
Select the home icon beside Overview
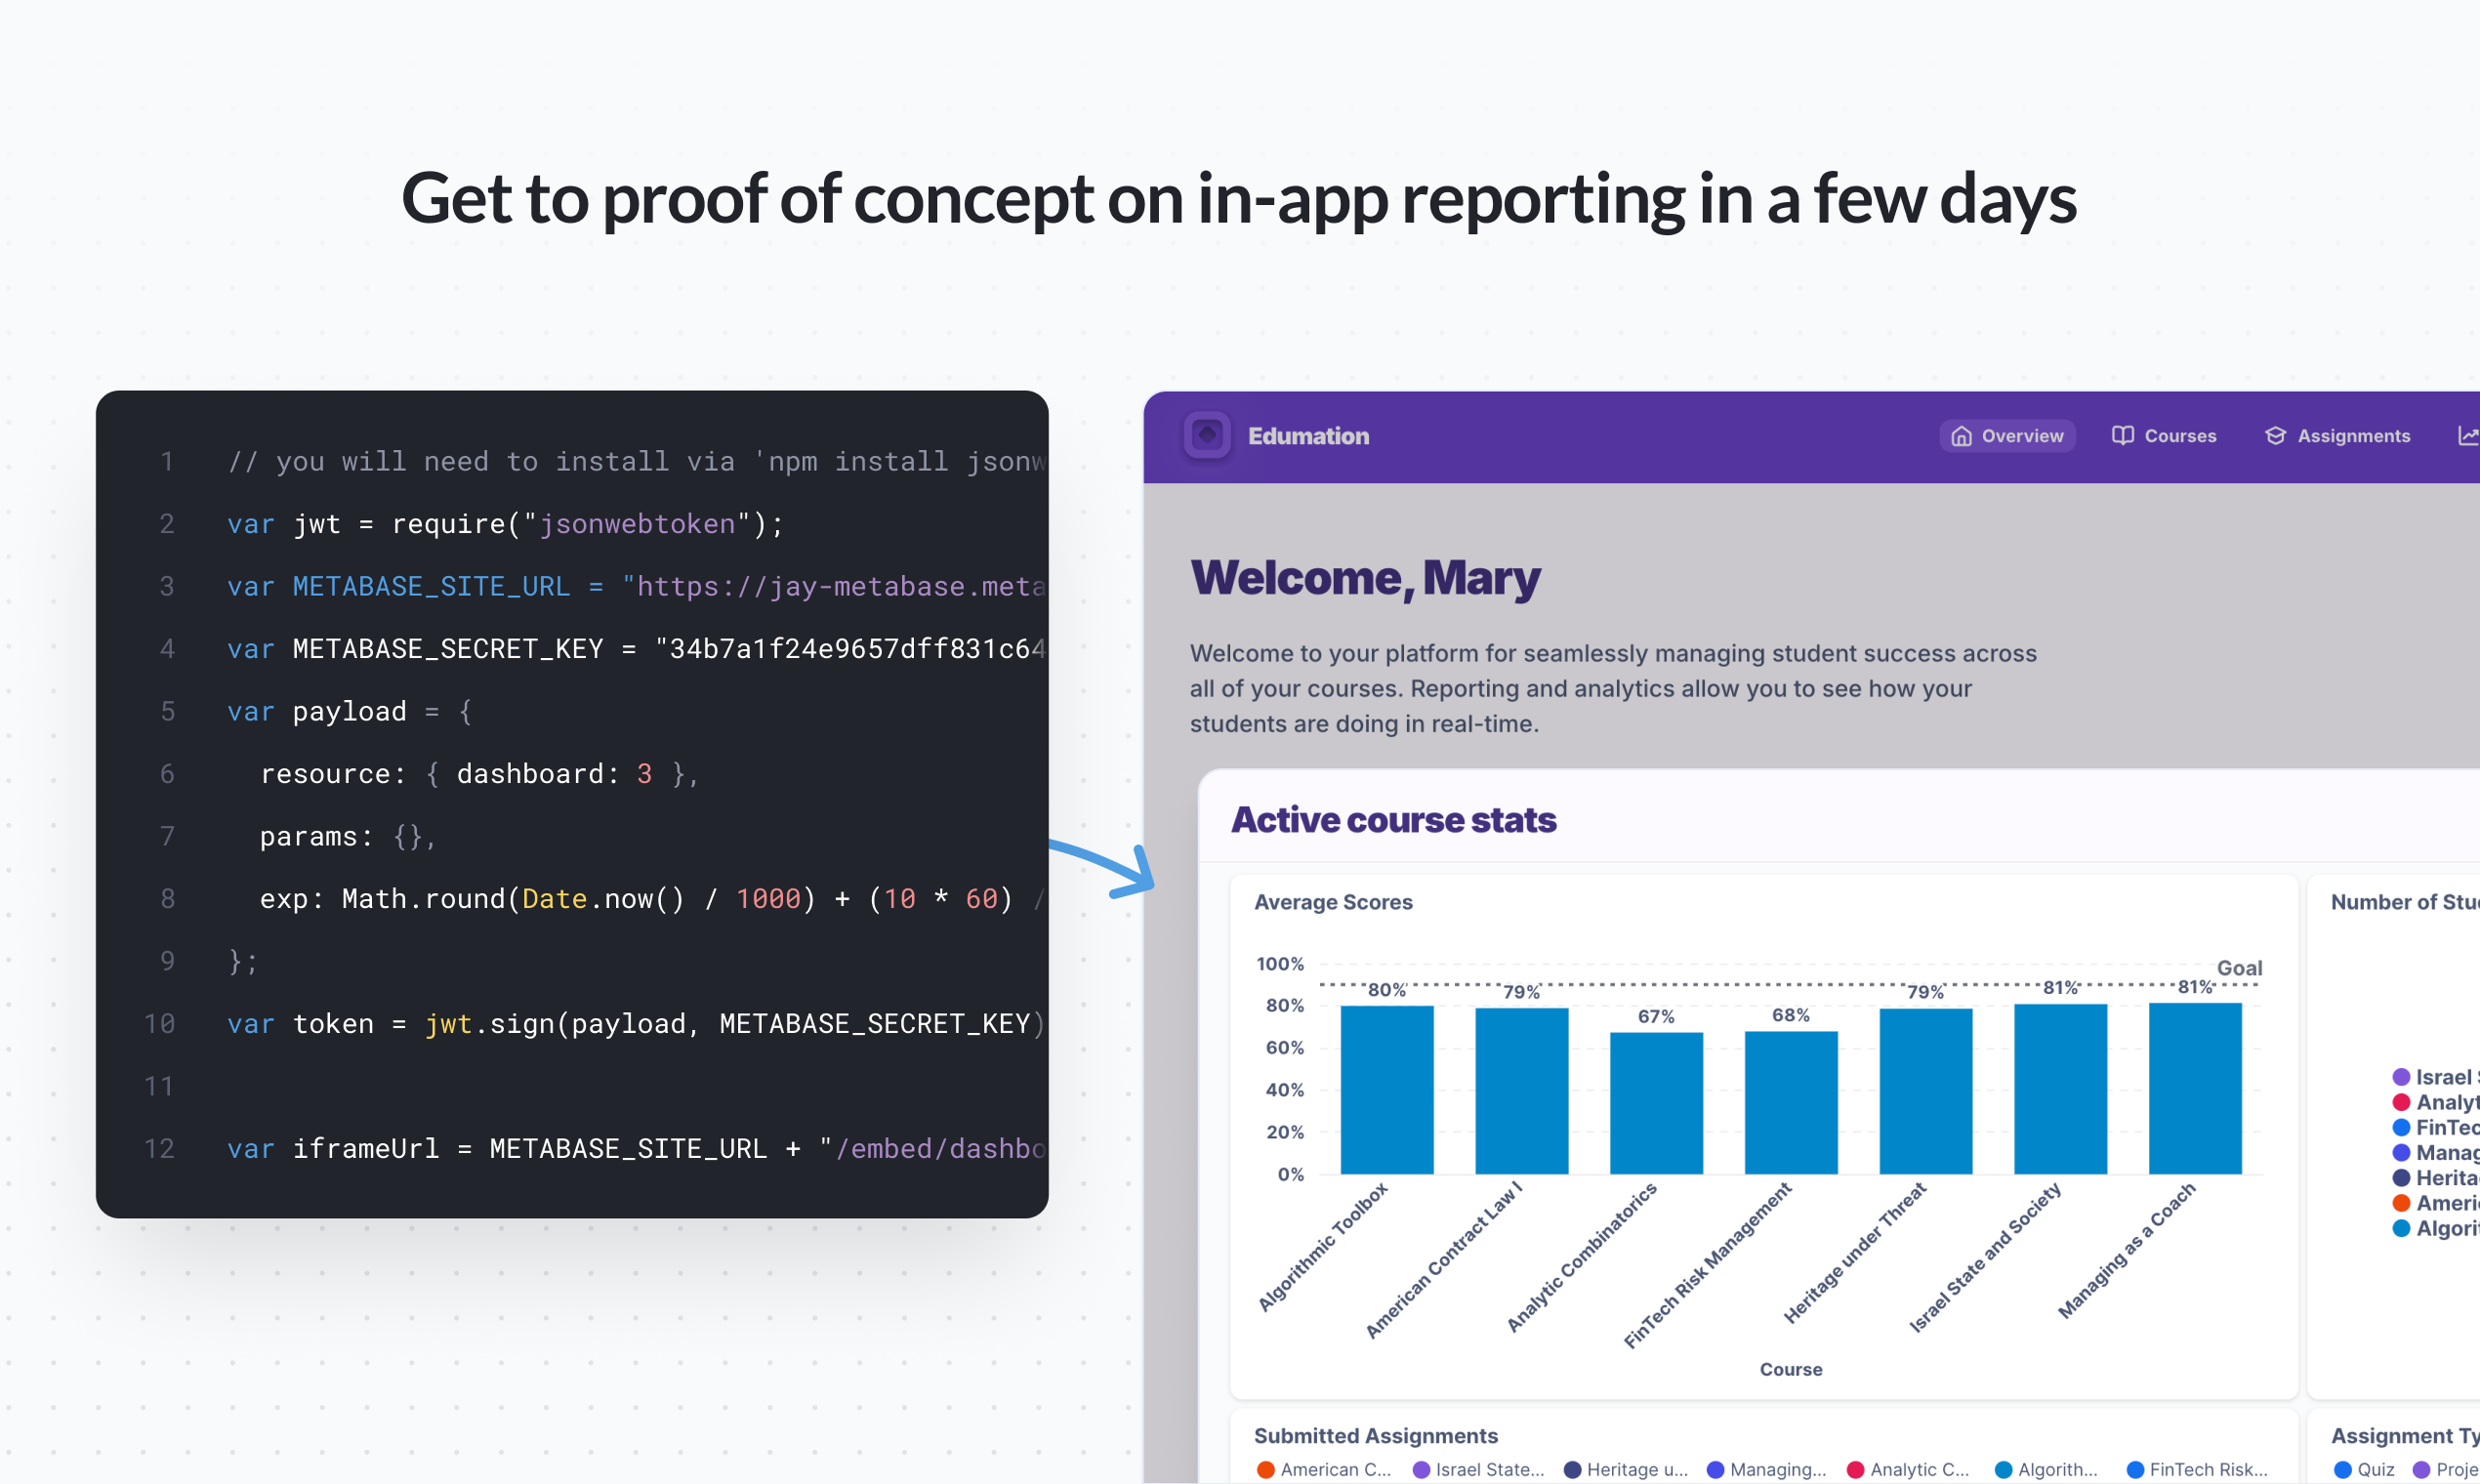pos(1961,436)
